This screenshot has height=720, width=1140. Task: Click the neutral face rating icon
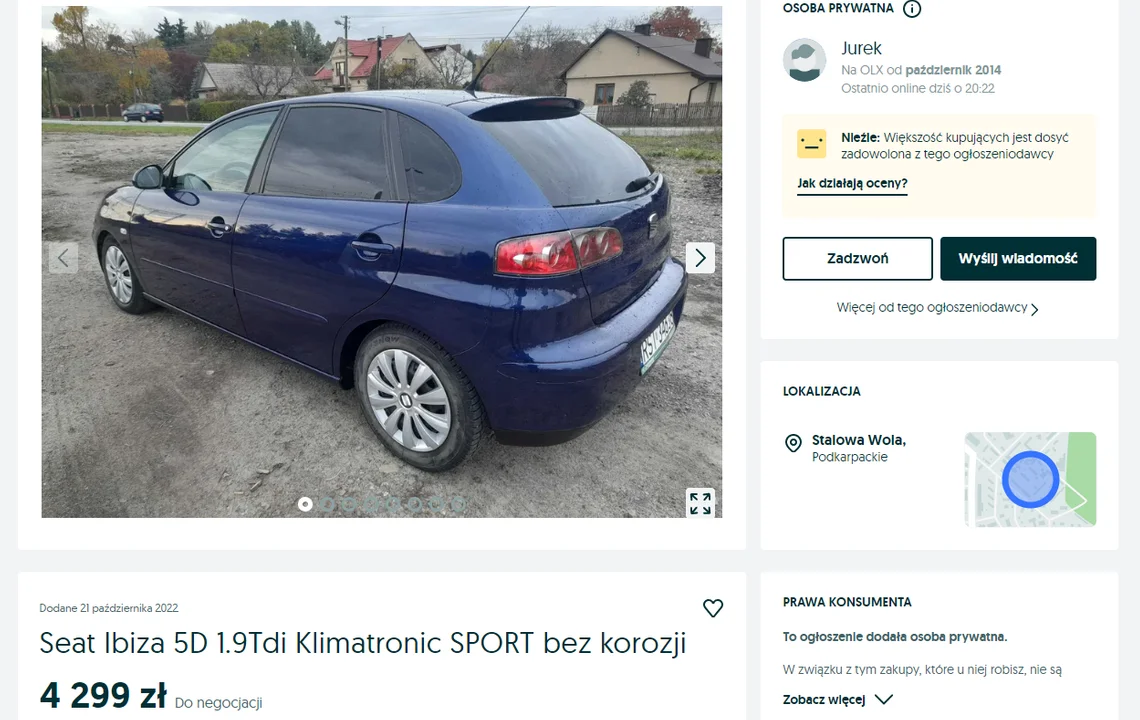[811, 144]
